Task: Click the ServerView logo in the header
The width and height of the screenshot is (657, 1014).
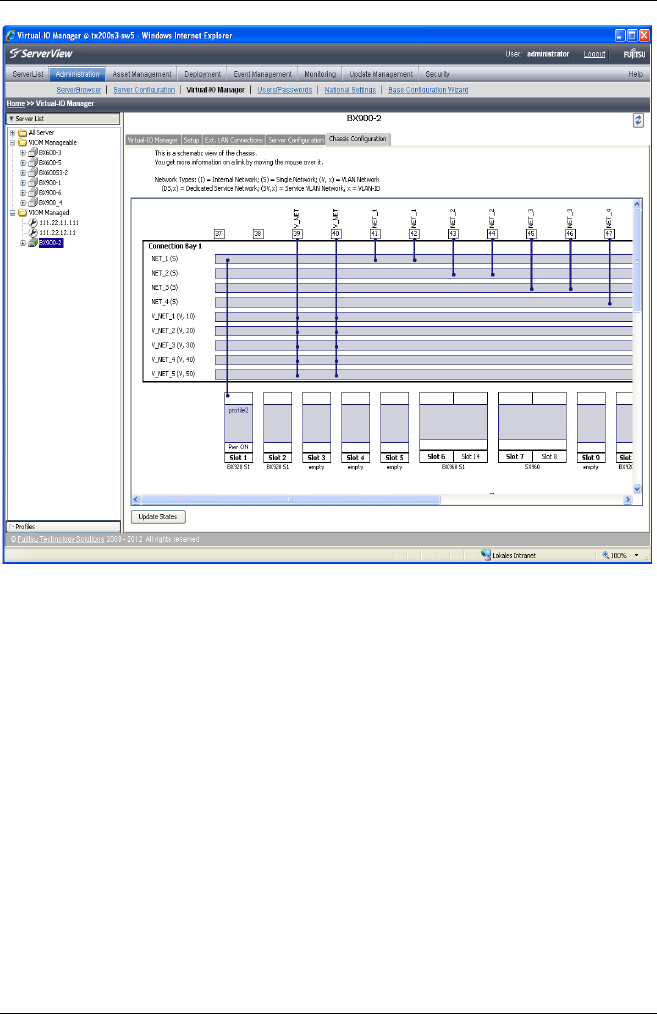Action: pyautogui.click(x=41, y=54)
